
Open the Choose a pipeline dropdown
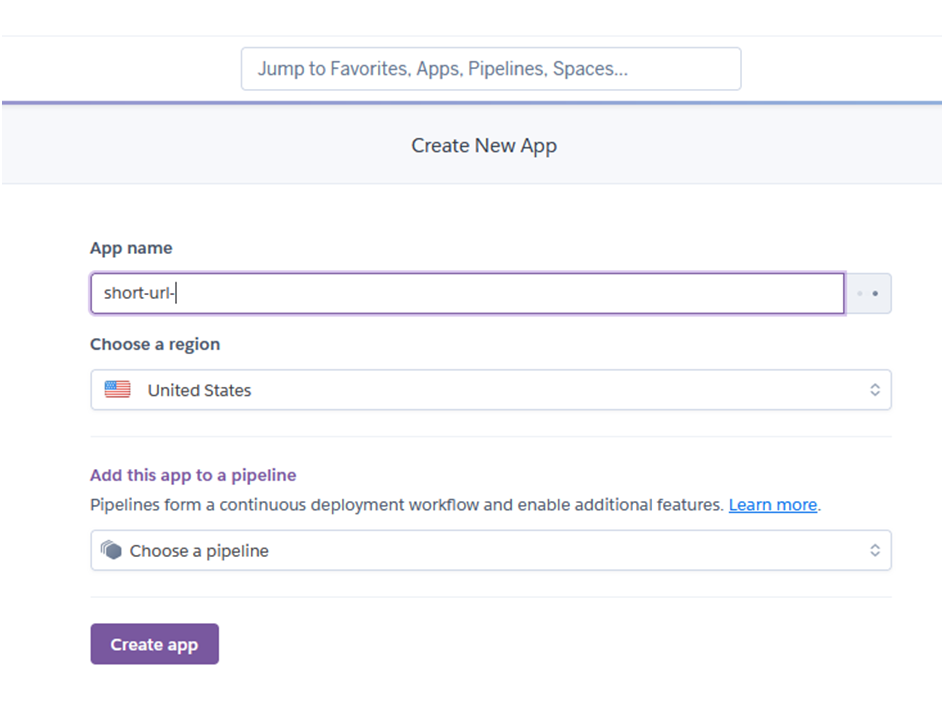tap(491, 550)
